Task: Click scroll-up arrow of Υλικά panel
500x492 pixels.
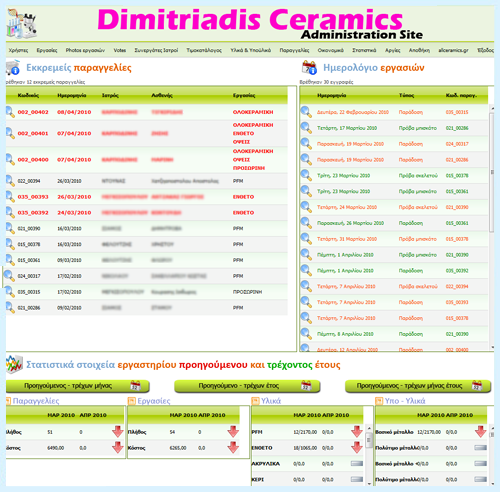Action: coord(369,428)
